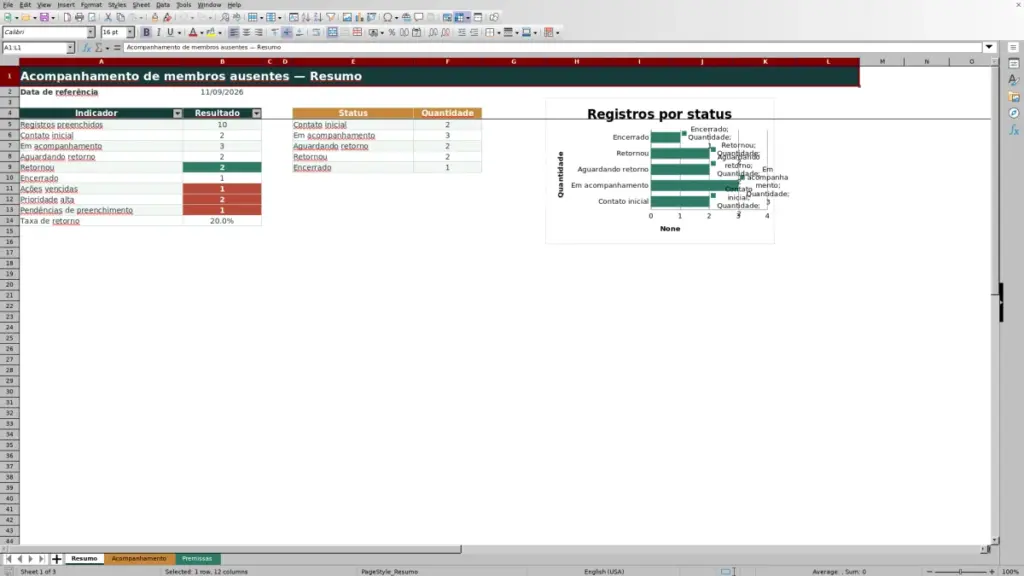Click the Formula equals button
Screen dimensions: 1024x576
tap(117, 47)
